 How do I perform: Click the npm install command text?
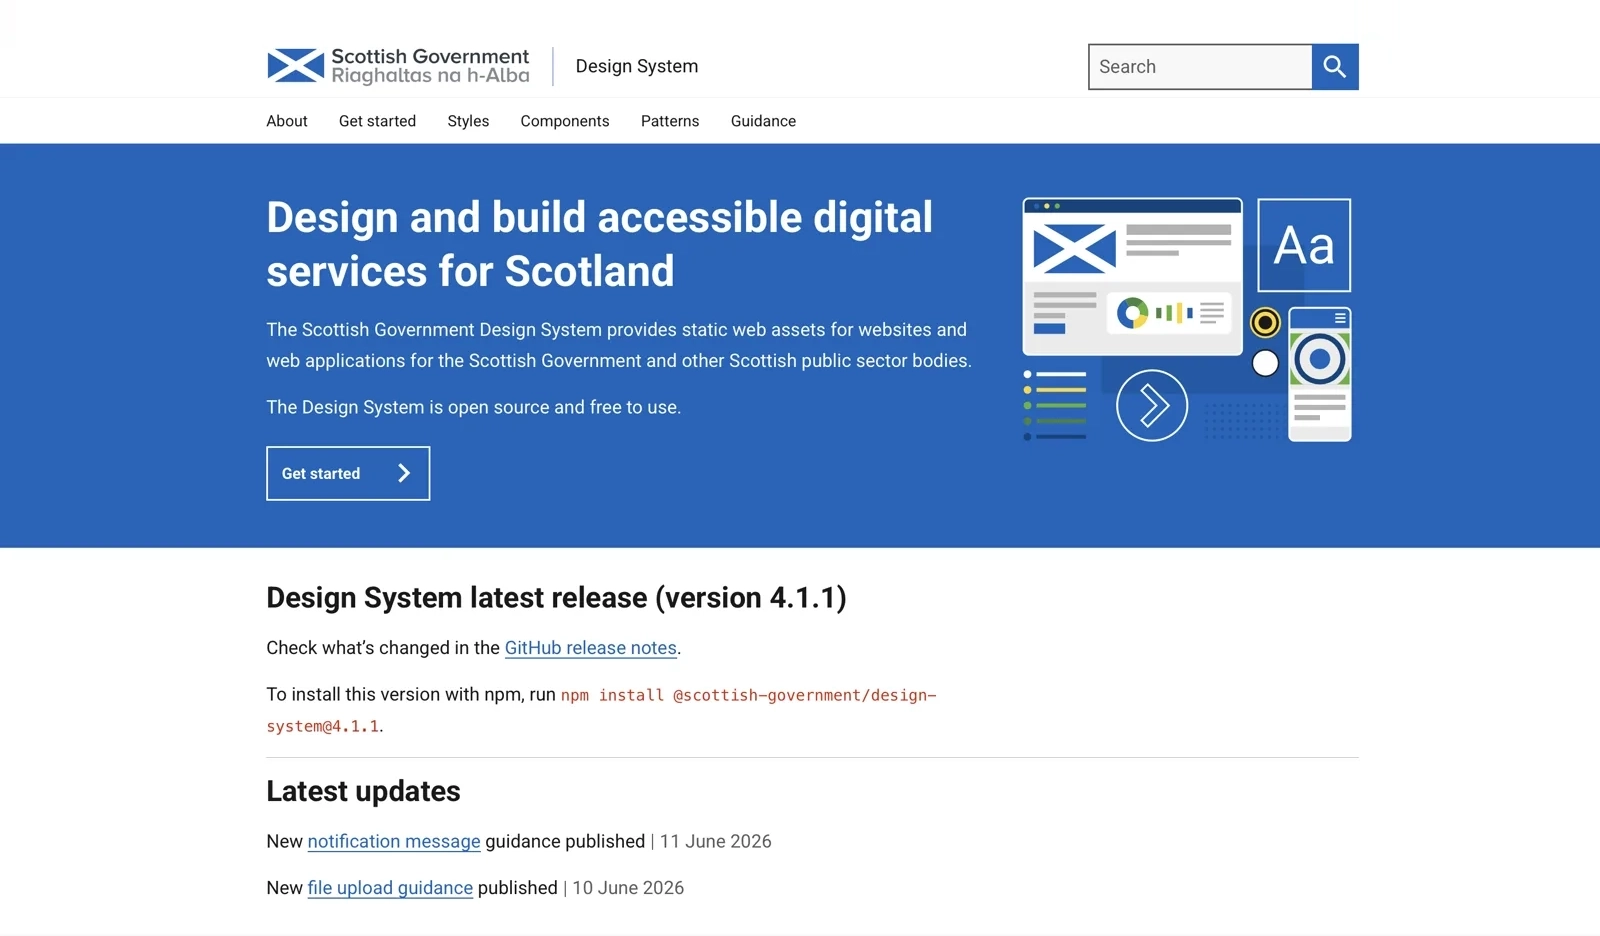point(601,710)
